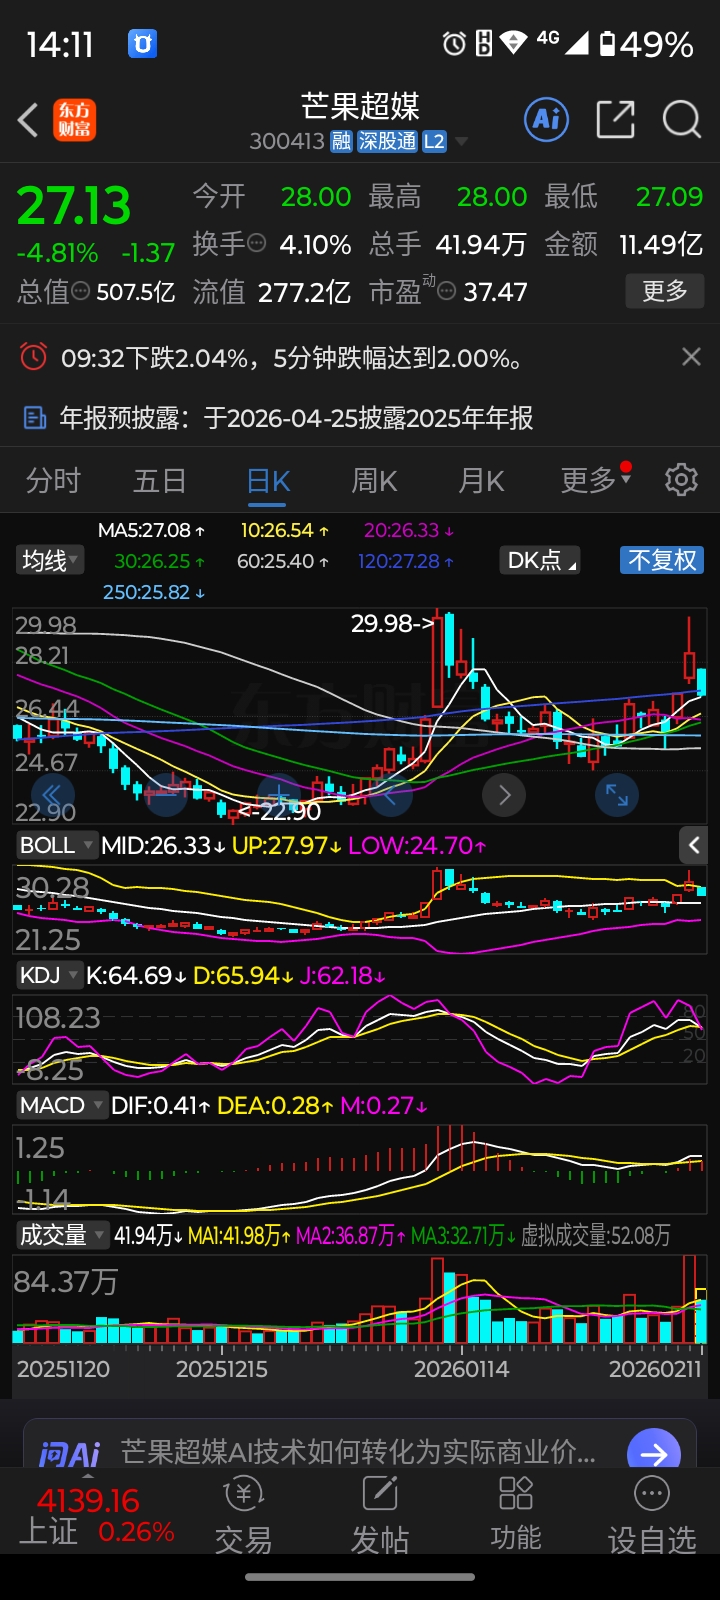Tap the 融 margin tag

[x=342, y=142]
